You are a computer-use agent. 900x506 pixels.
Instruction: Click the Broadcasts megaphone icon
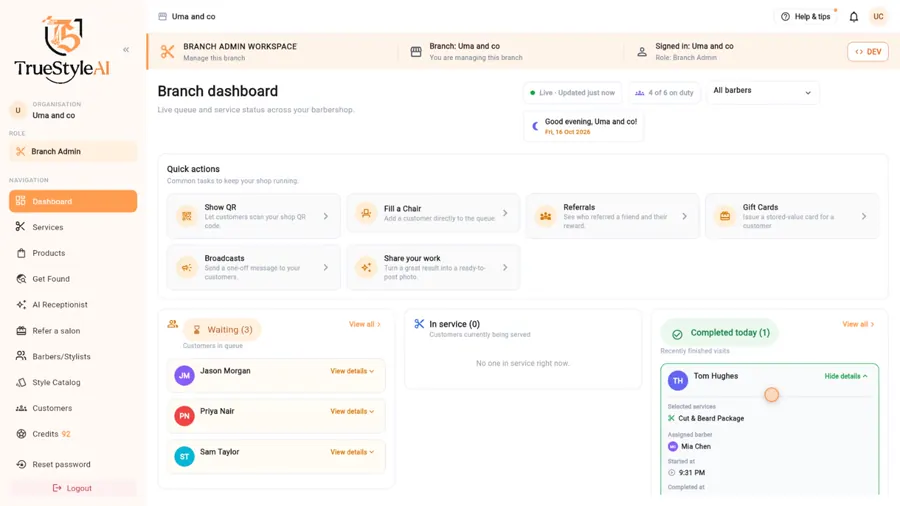coord(187,267)
